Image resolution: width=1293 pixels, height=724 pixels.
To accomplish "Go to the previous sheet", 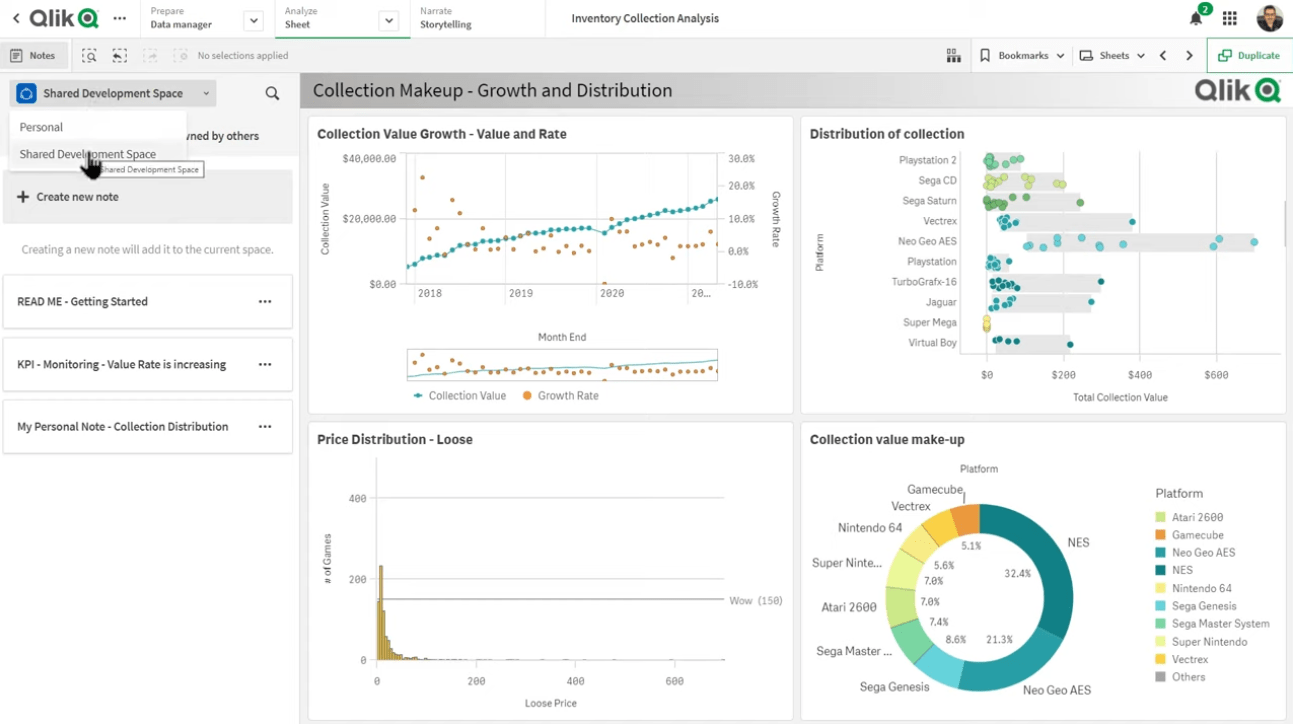I will tap(1163, 56).
